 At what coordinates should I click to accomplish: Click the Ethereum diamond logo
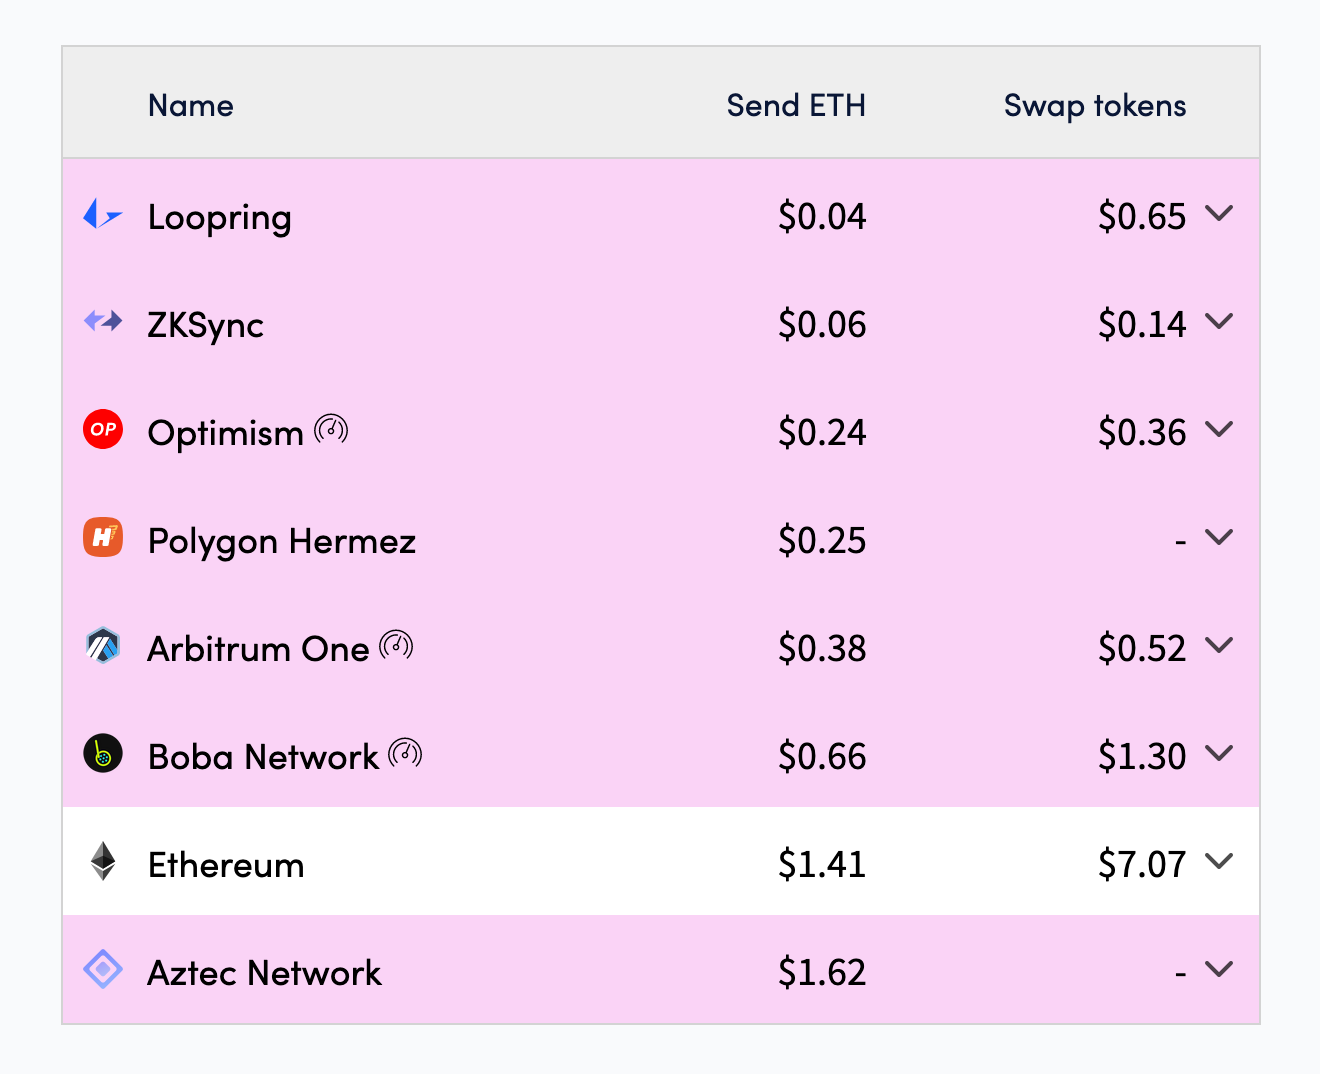coord(102,861)
